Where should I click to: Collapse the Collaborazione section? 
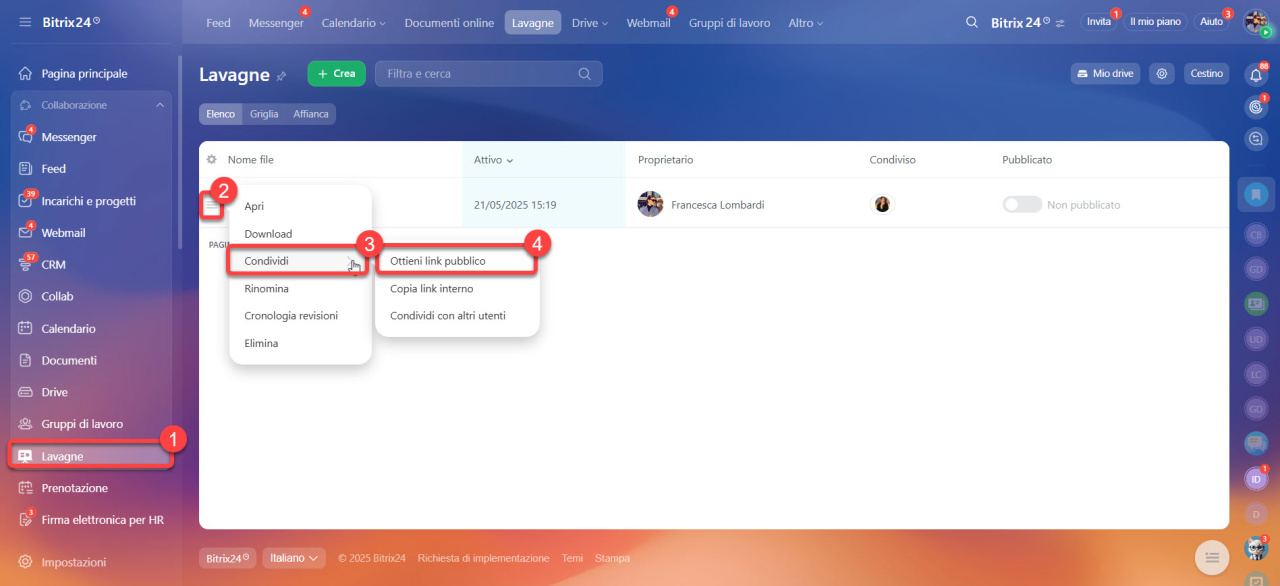tap(160, 105)
